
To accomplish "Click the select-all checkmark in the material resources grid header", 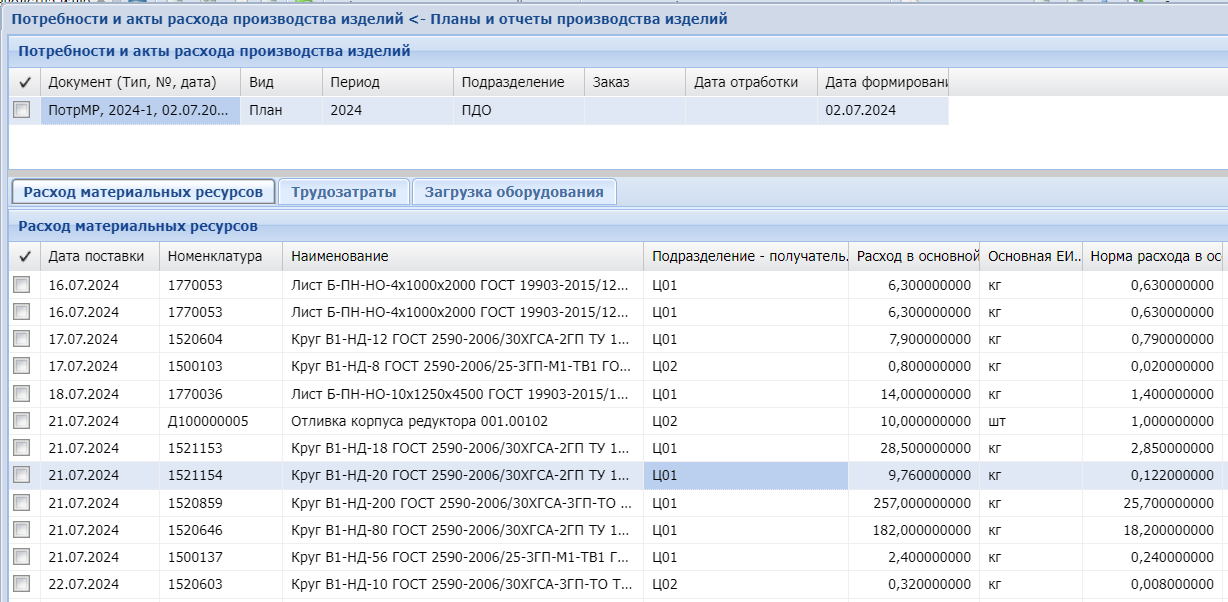I will tap(24, 257).
